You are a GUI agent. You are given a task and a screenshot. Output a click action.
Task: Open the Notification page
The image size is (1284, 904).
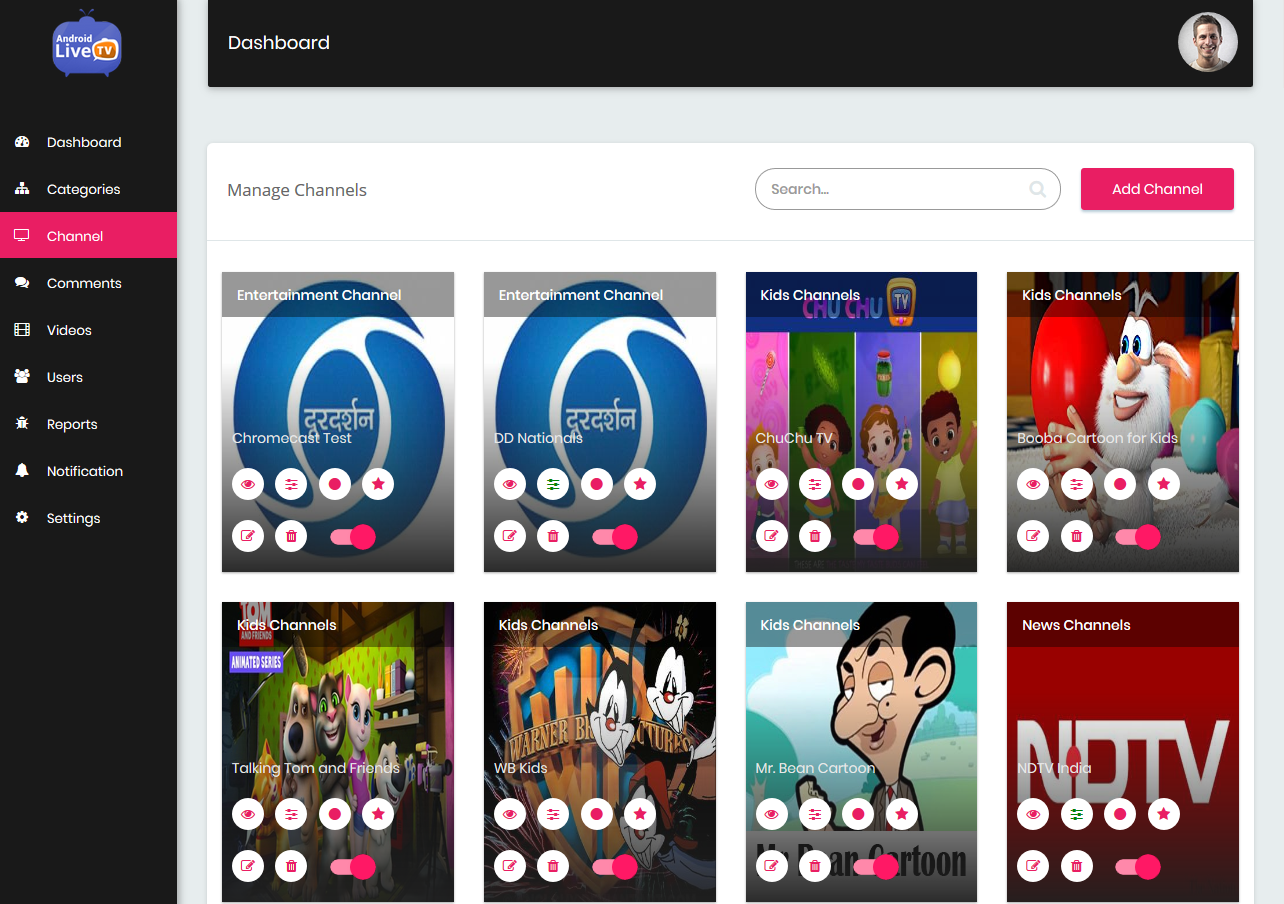[x=88, y=471]
